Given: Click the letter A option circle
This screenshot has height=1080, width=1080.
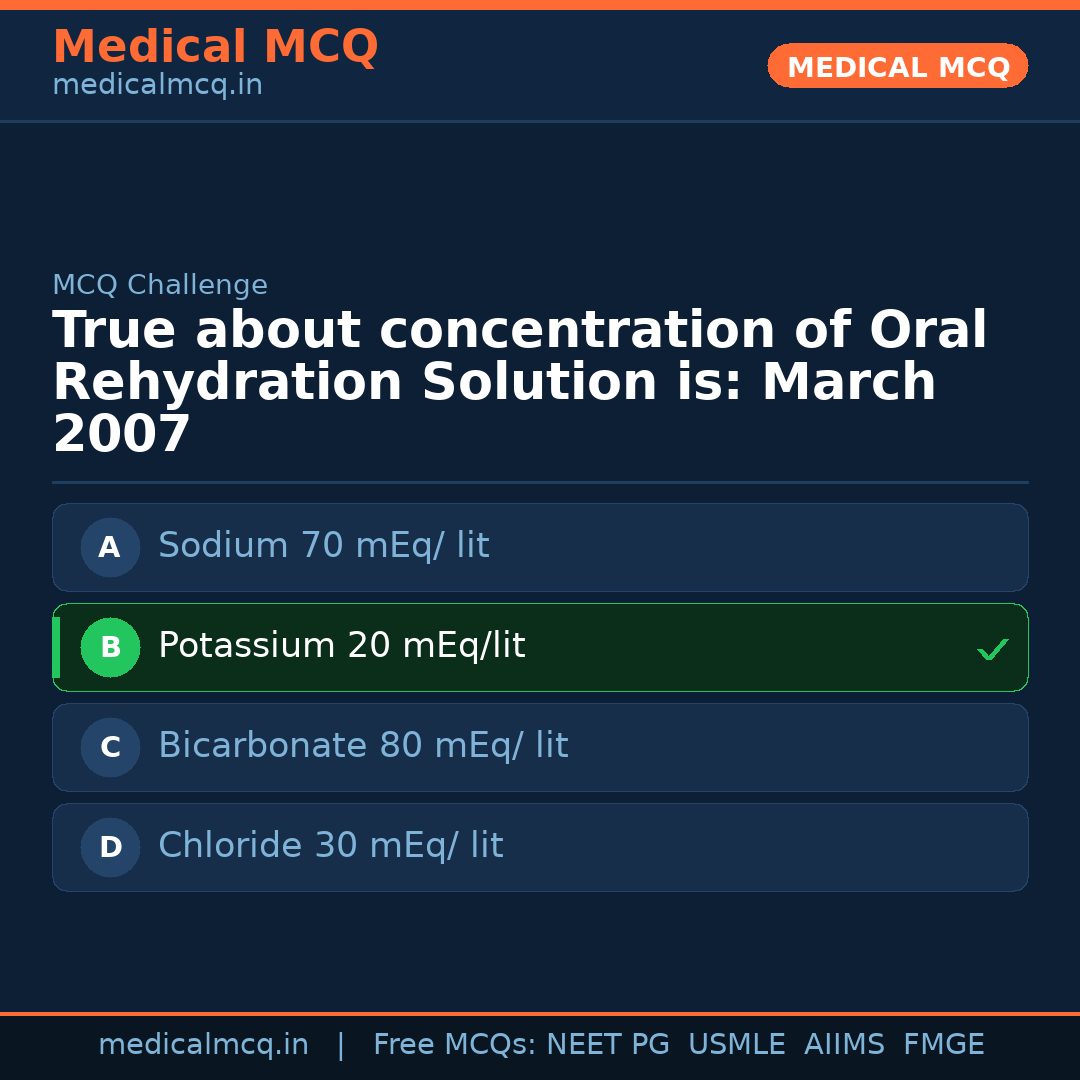Looking at the screenshot, I should coord(110,547).
